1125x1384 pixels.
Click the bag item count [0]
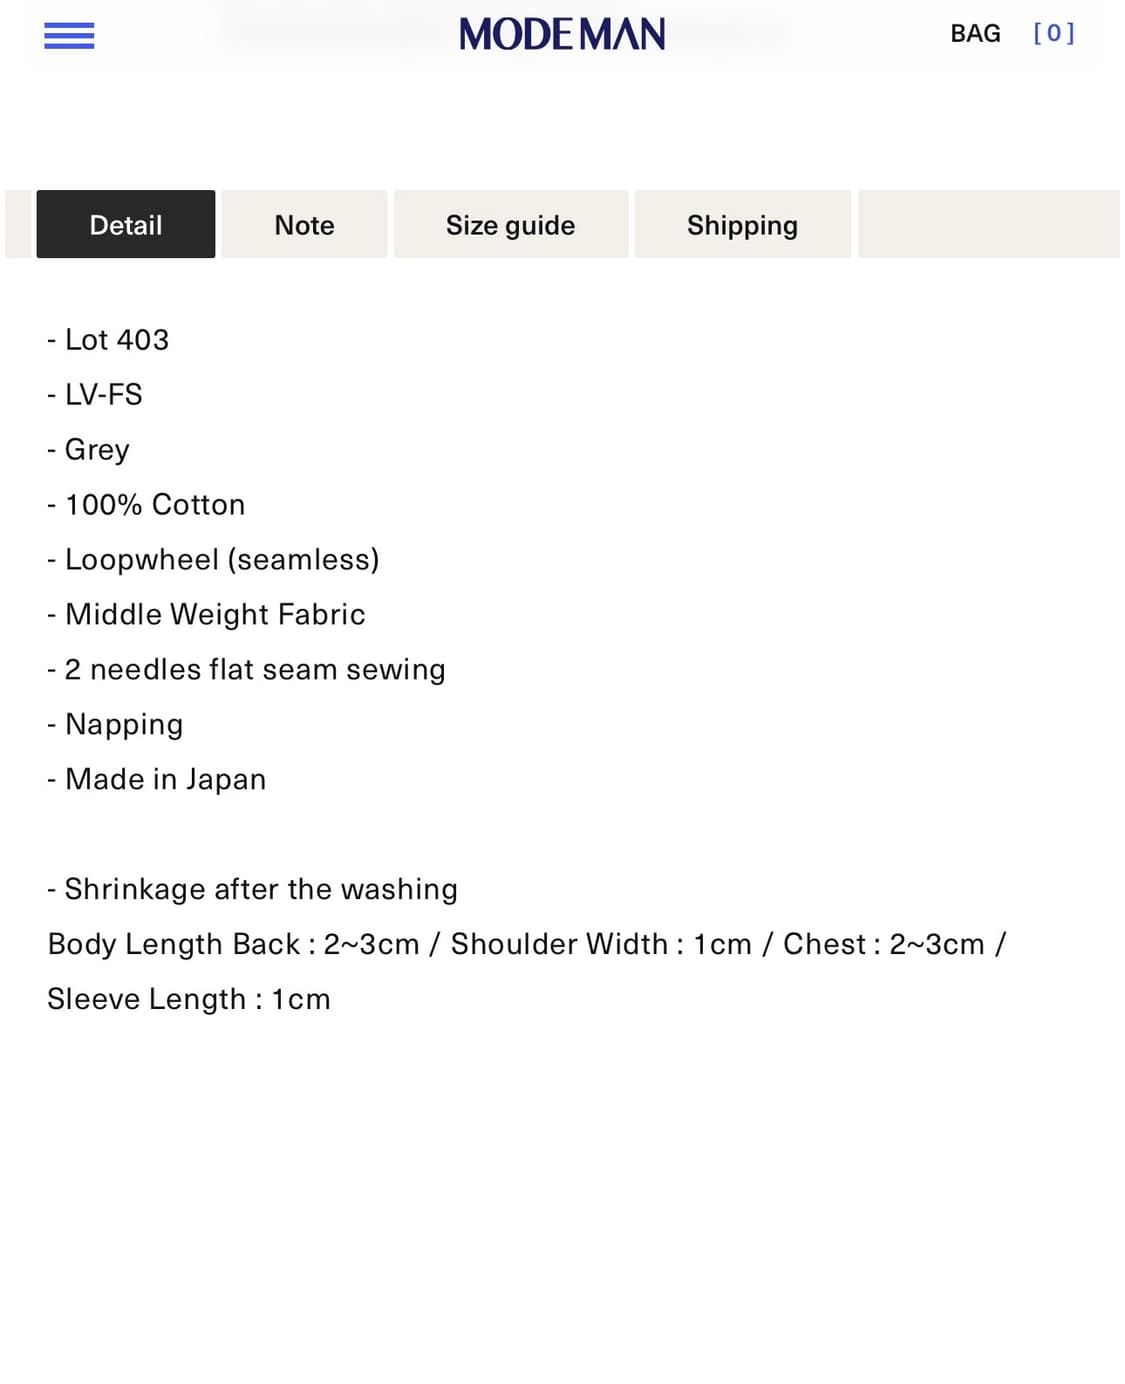[x=1054, y=34]
